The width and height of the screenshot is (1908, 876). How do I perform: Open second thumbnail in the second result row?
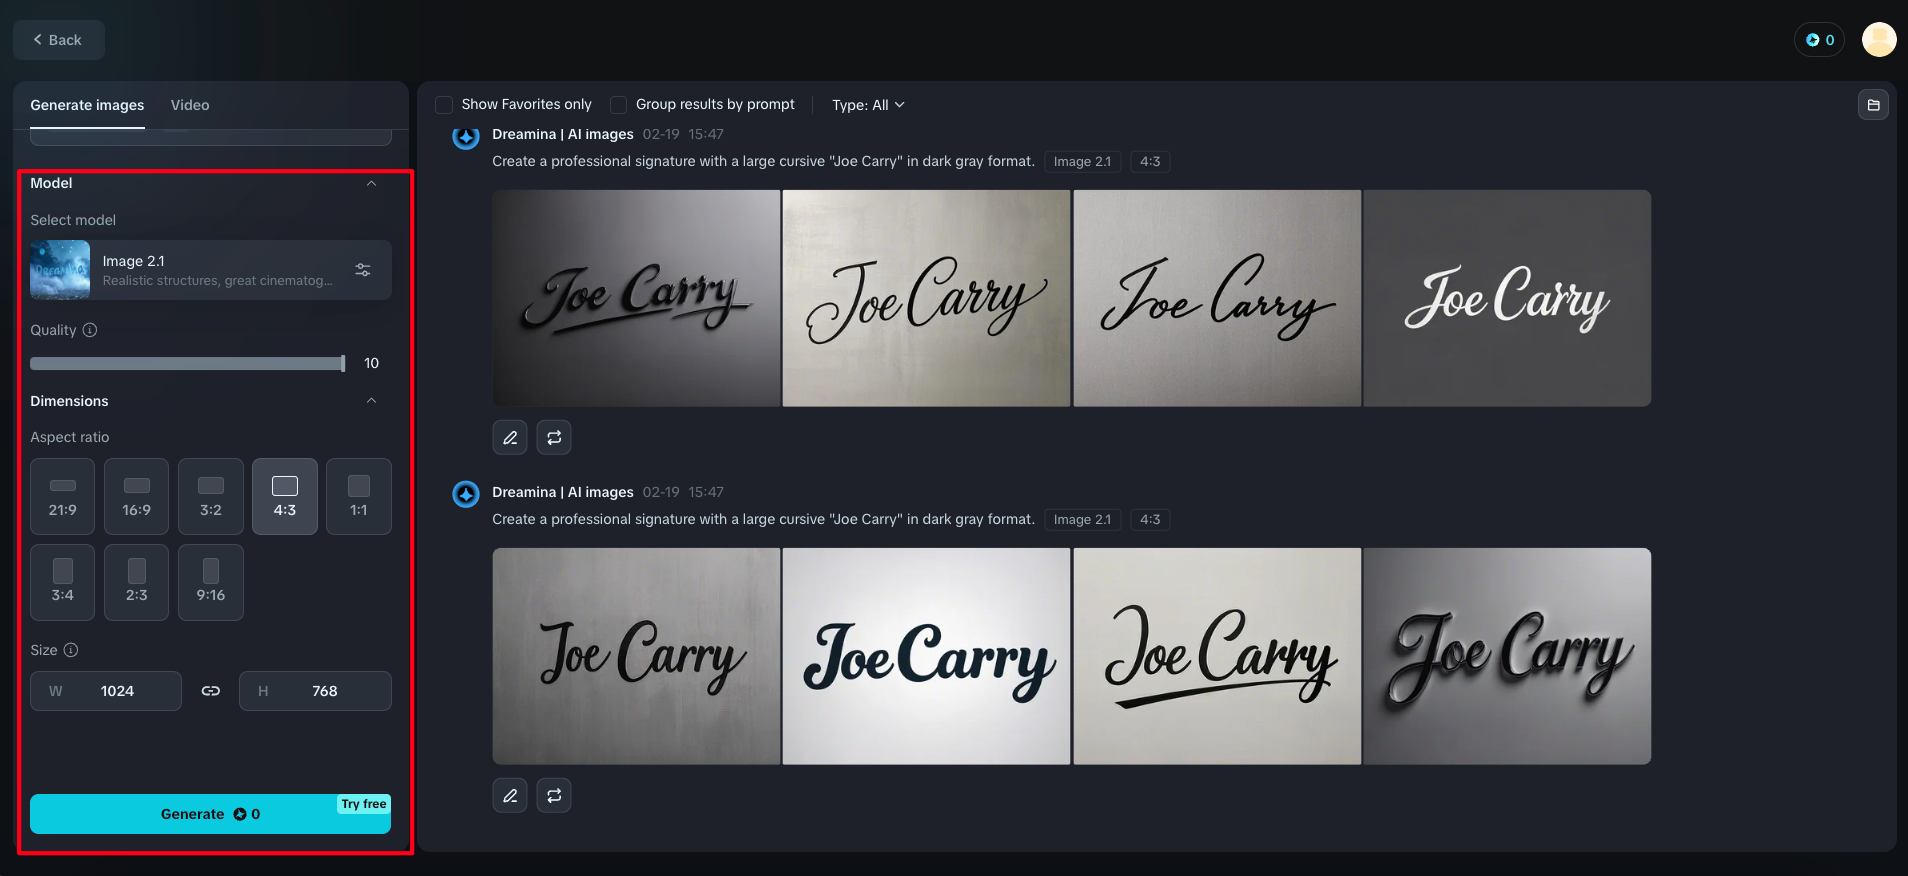[x=926, y=656]
